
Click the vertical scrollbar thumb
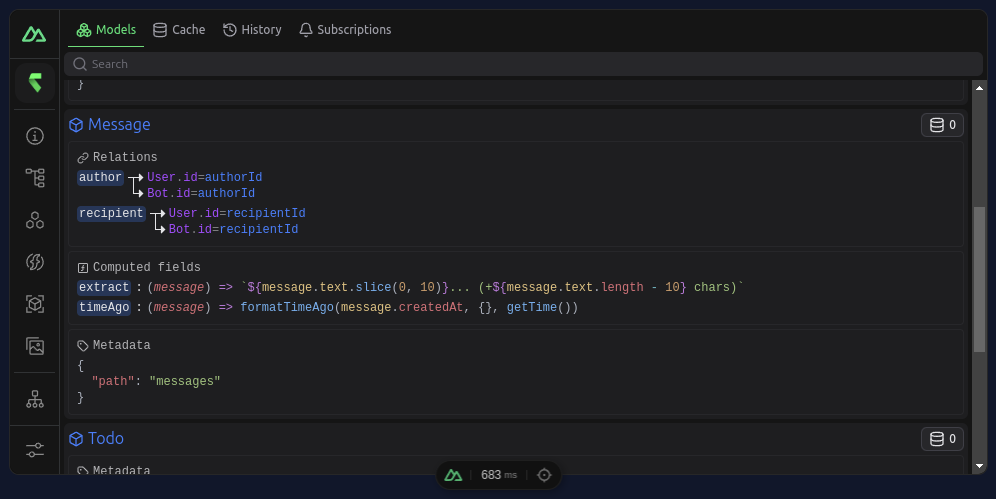979,279
